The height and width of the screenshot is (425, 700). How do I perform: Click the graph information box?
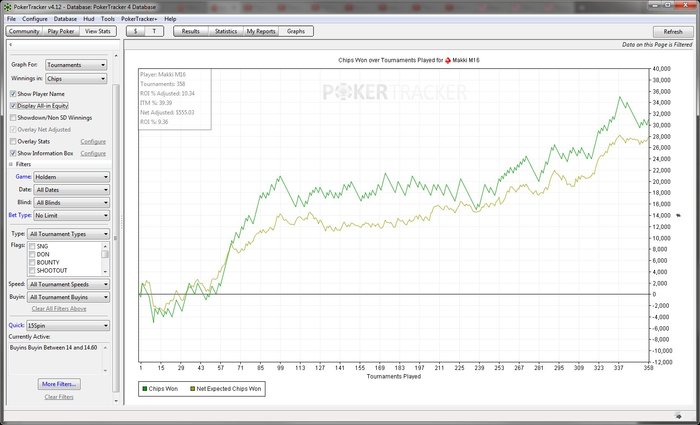(175, 99)
